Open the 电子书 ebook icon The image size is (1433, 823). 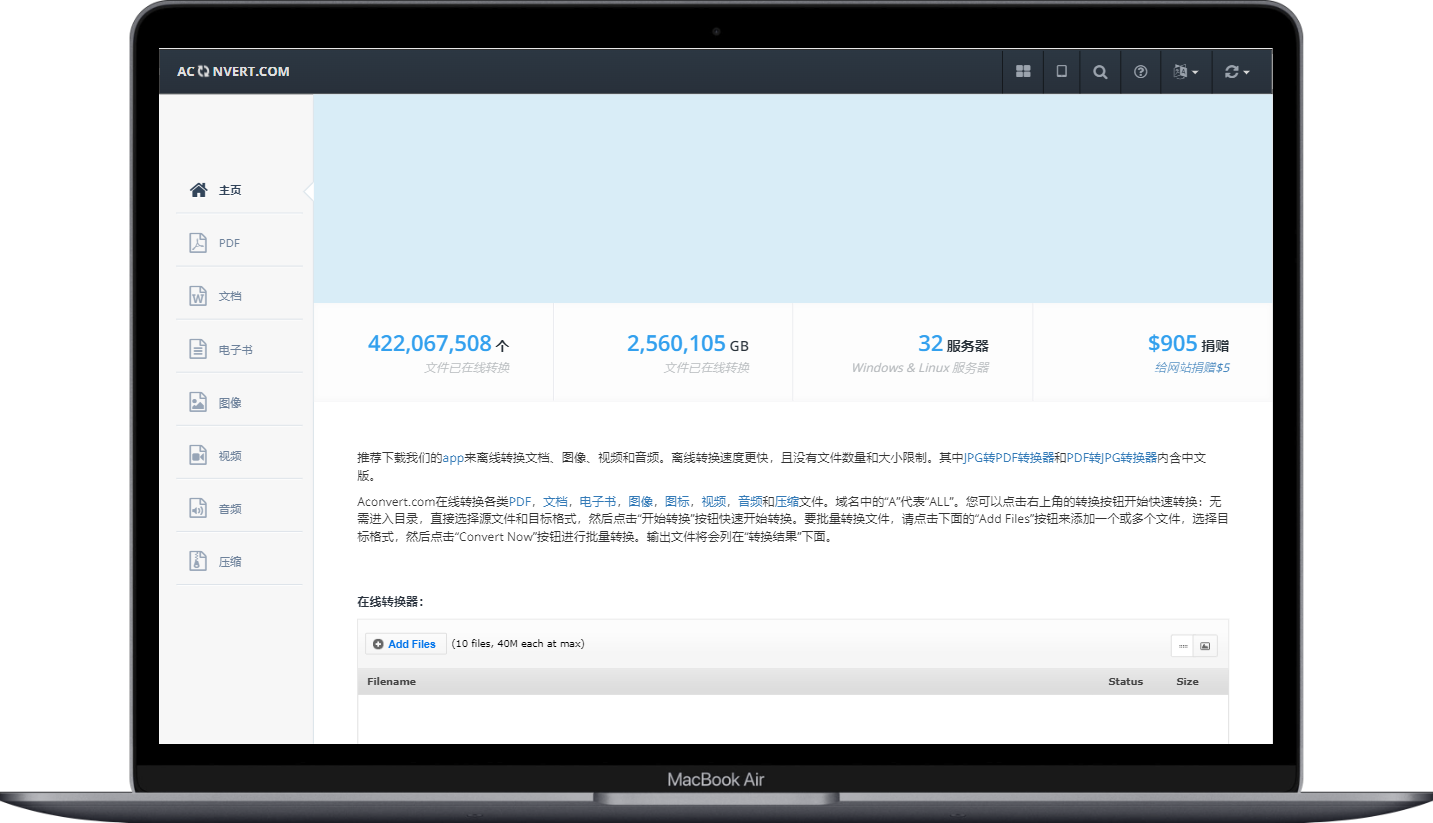[x=198, y=349]
